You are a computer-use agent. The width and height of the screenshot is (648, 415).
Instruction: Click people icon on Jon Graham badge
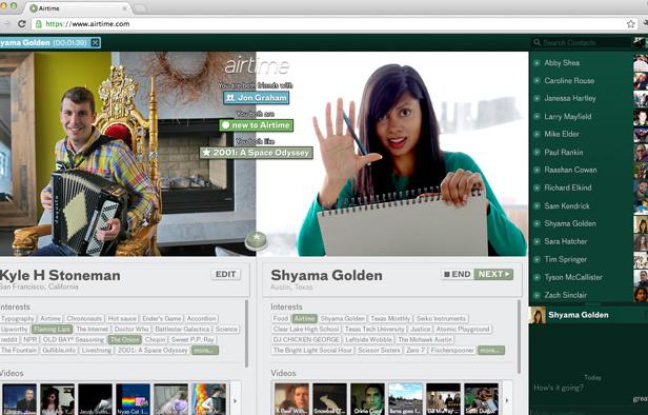(x=231, y=98)
